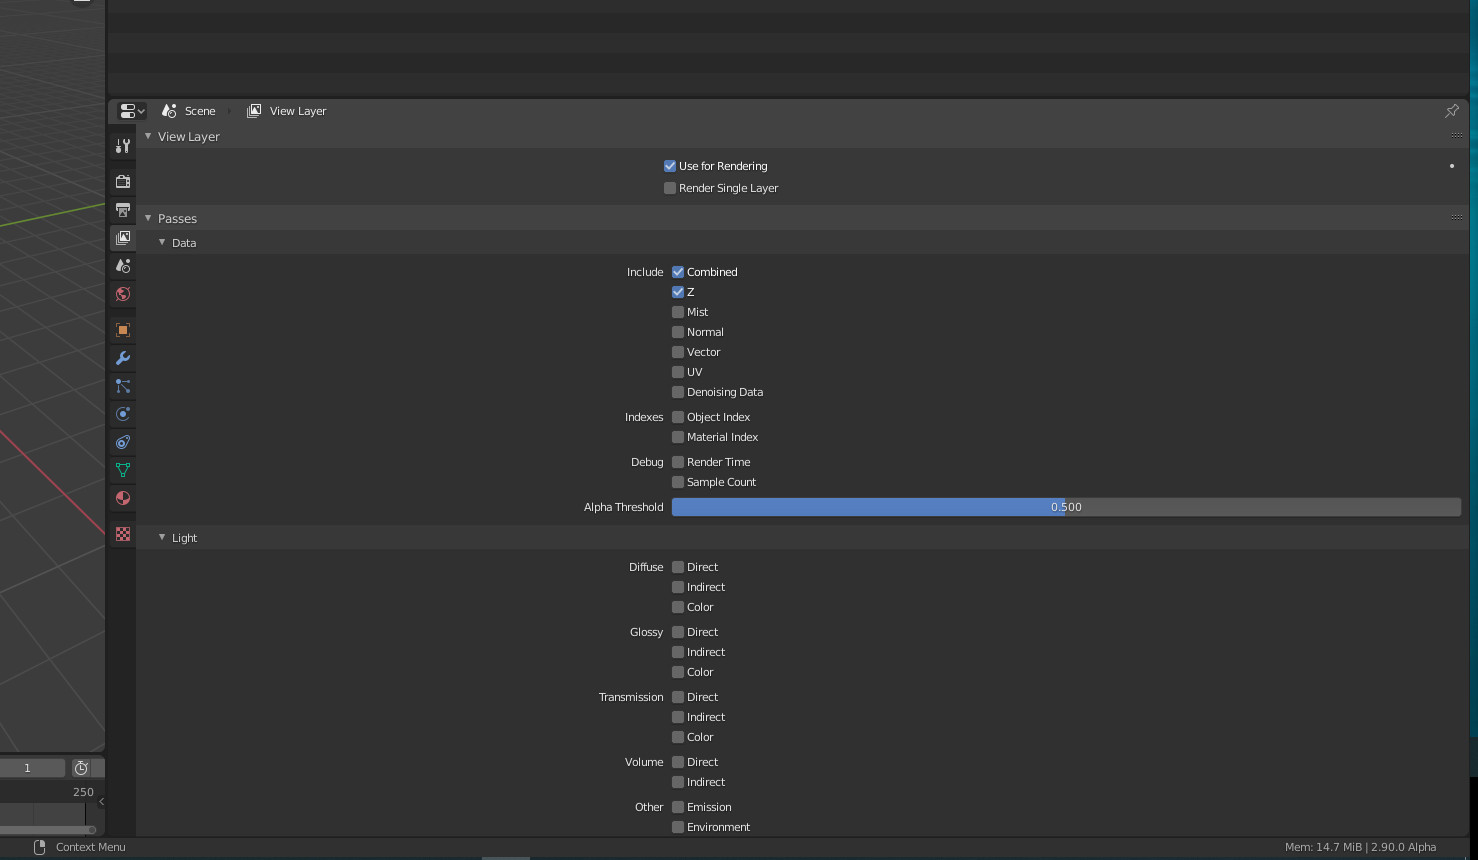
Task: Open the Object Constraints tab
Action: tap(123, 442)
